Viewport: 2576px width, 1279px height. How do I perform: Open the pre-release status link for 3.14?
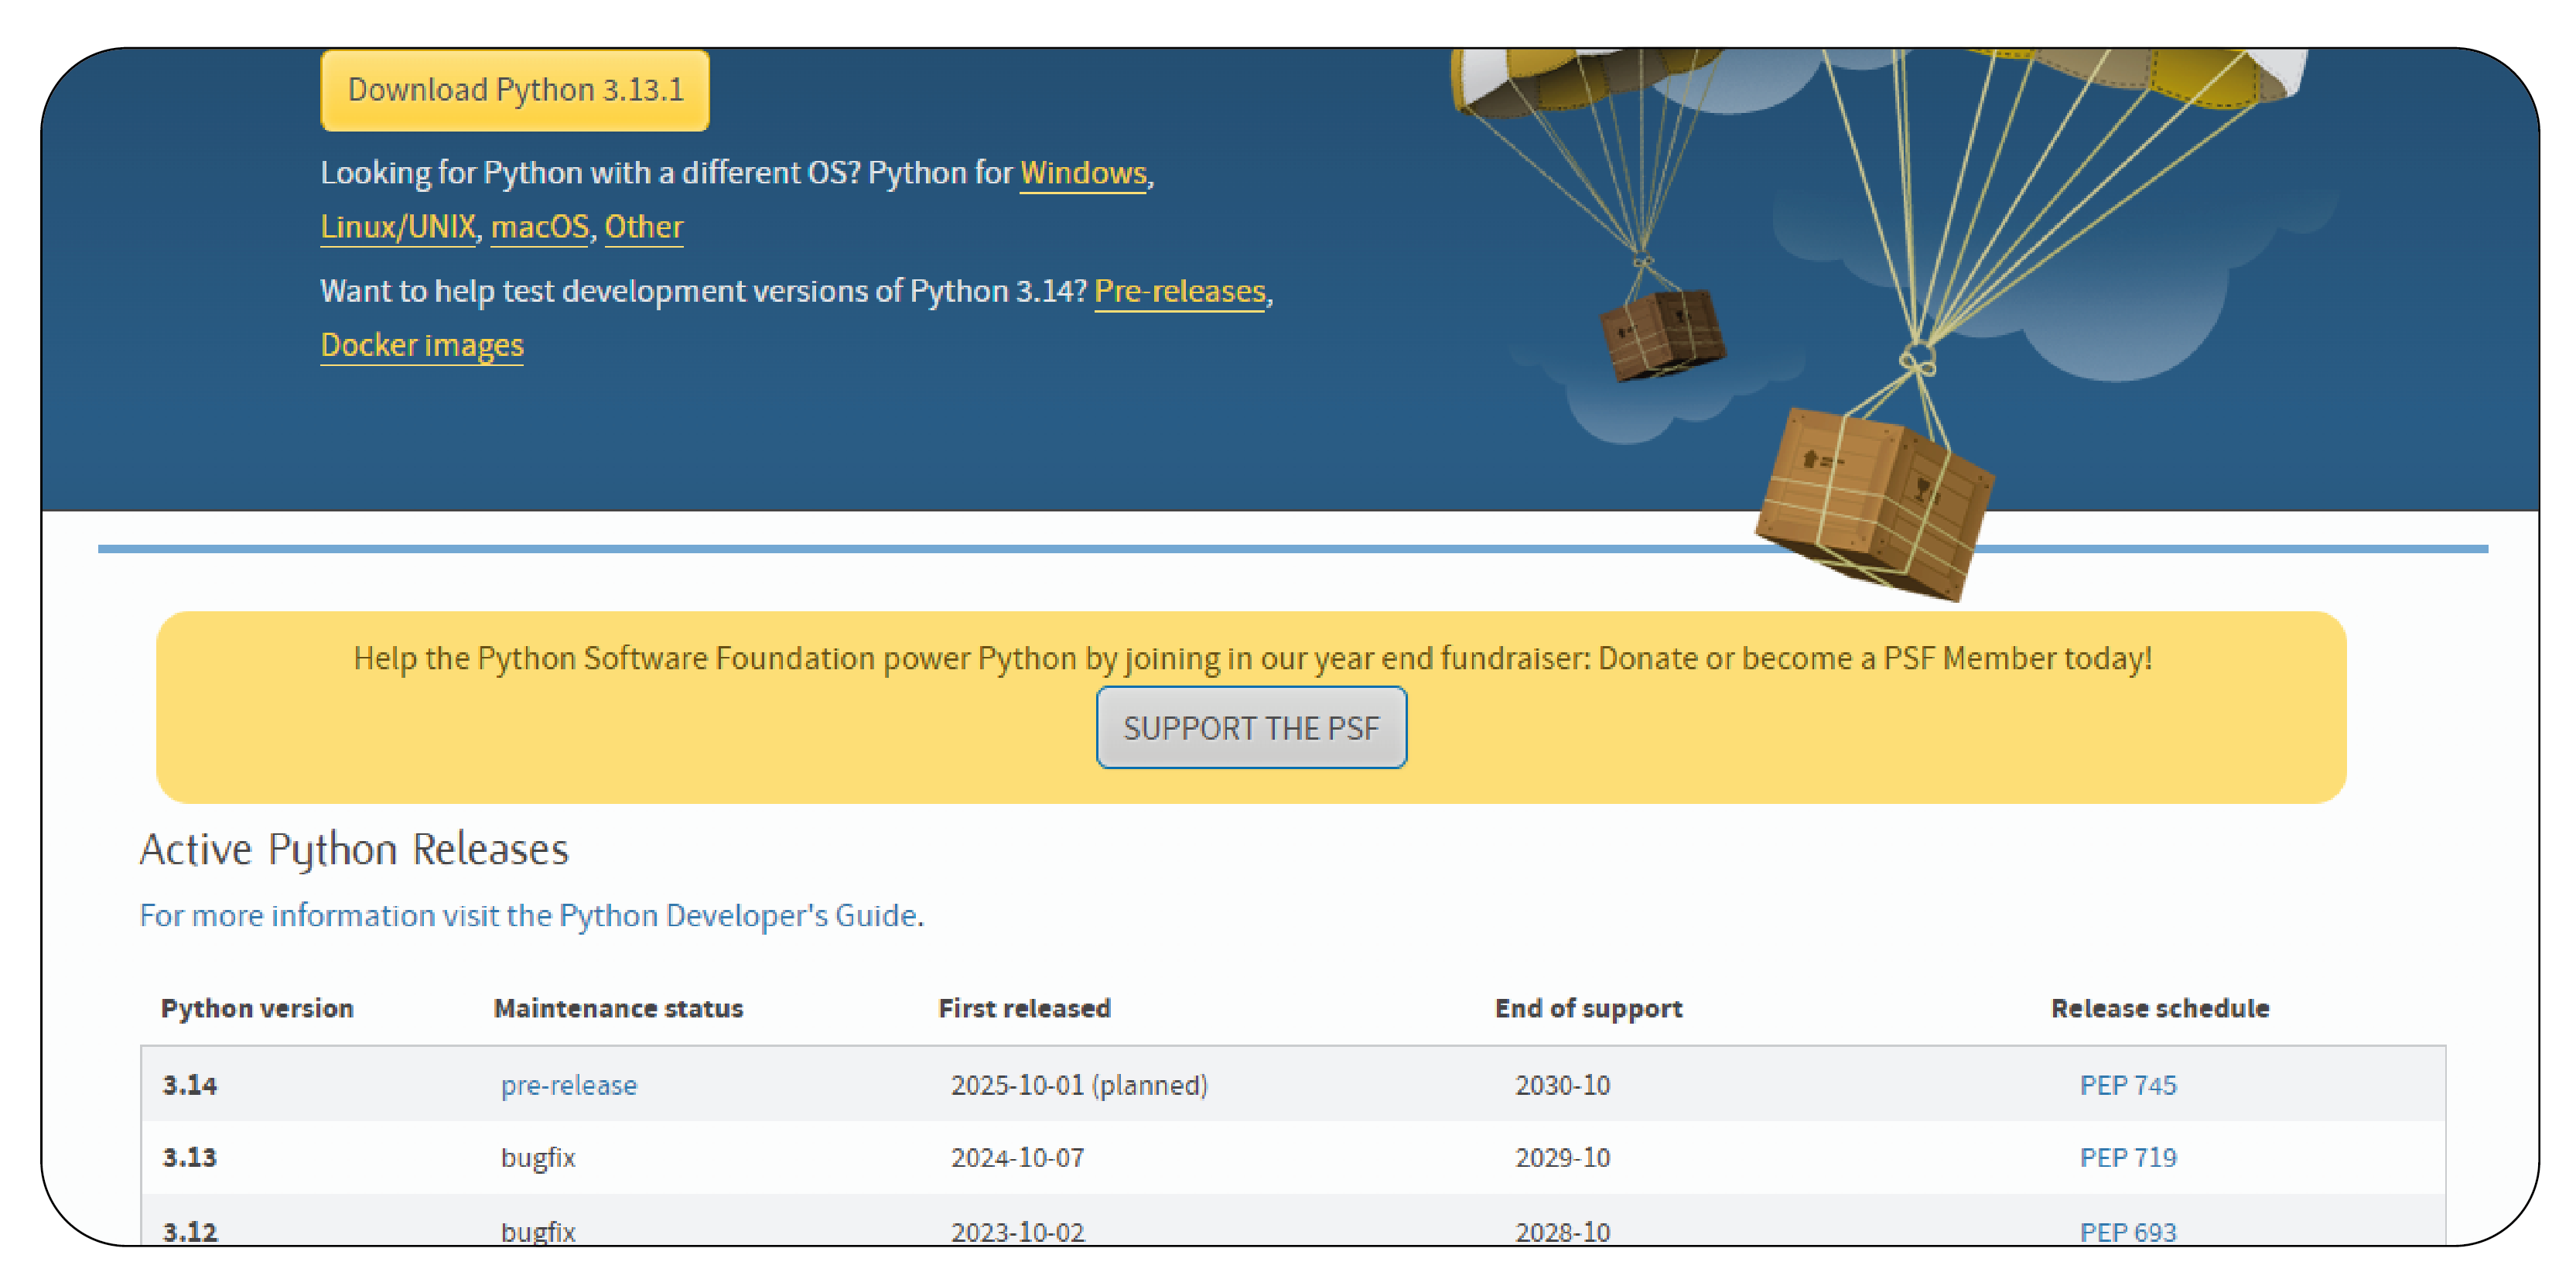coord(569,1085)
